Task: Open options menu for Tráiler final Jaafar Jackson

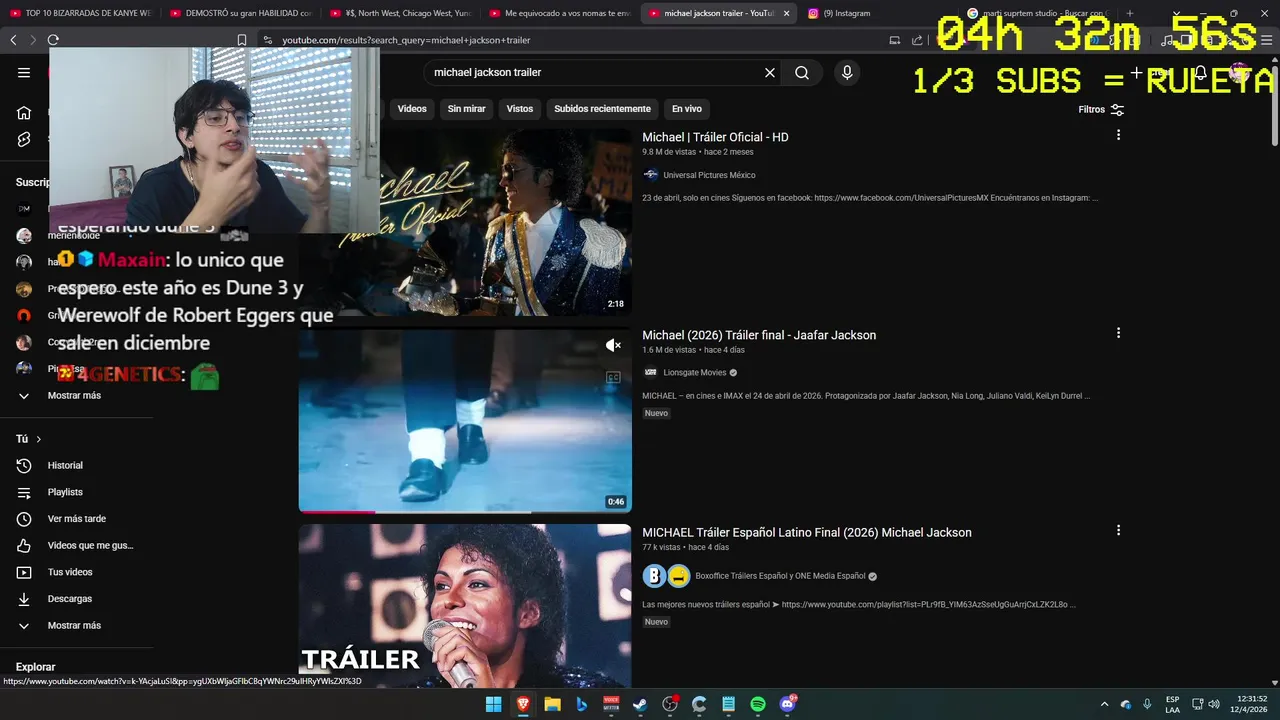Action: click(1118, 333)
